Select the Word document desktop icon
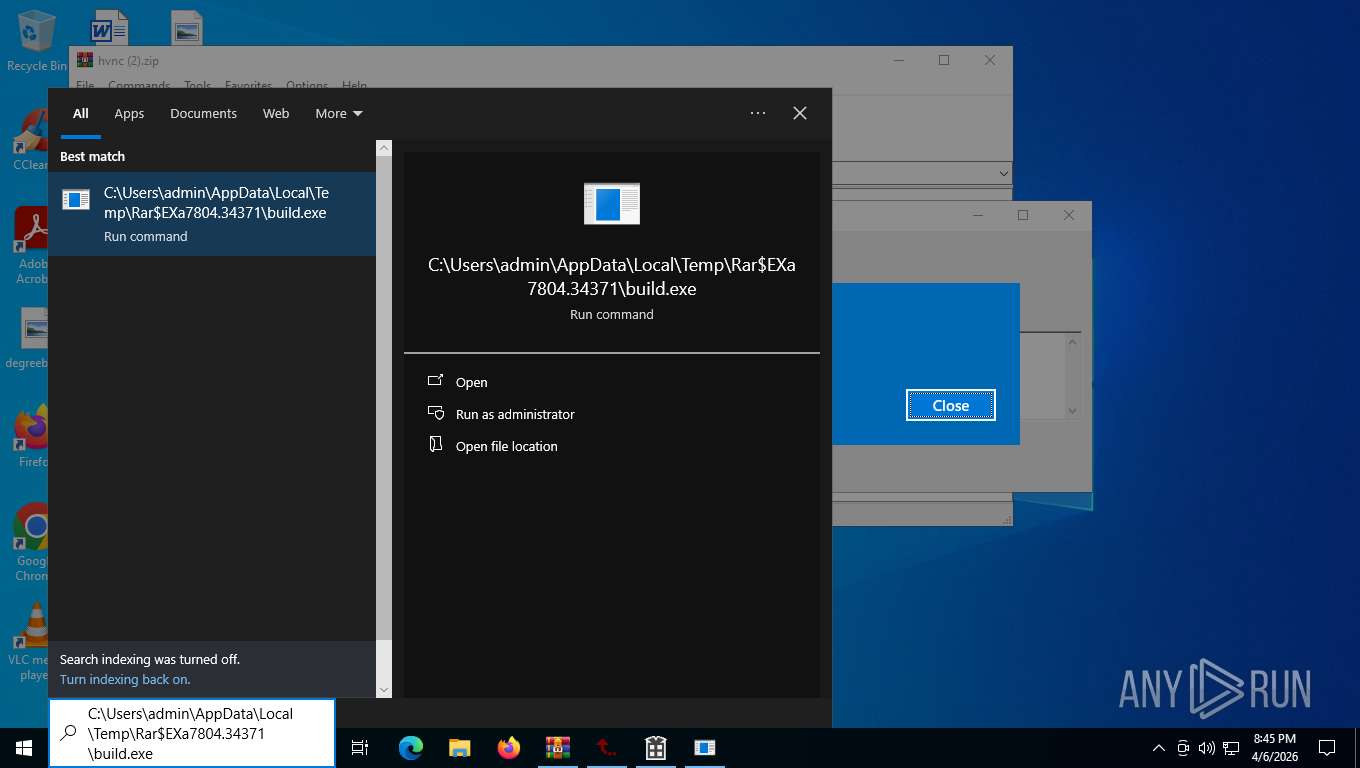1360x768 pixels. 109,27
